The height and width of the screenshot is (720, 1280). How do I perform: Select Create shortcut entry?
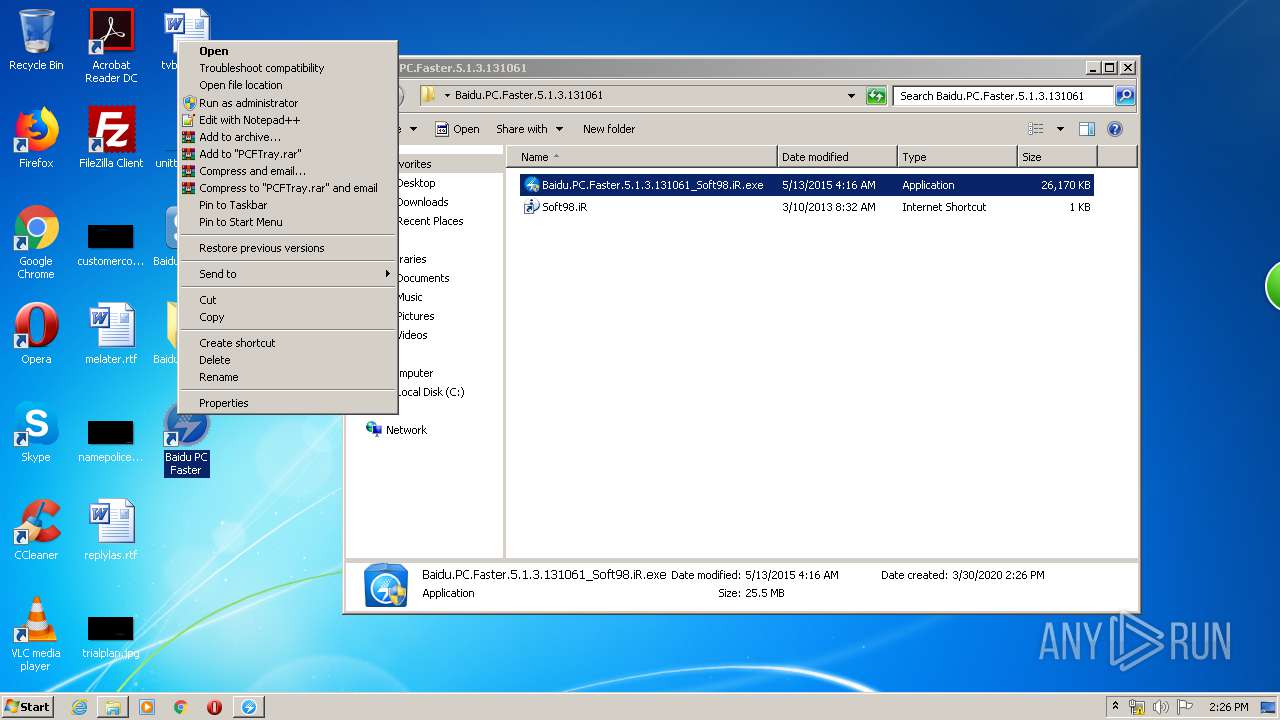[288, 343]
